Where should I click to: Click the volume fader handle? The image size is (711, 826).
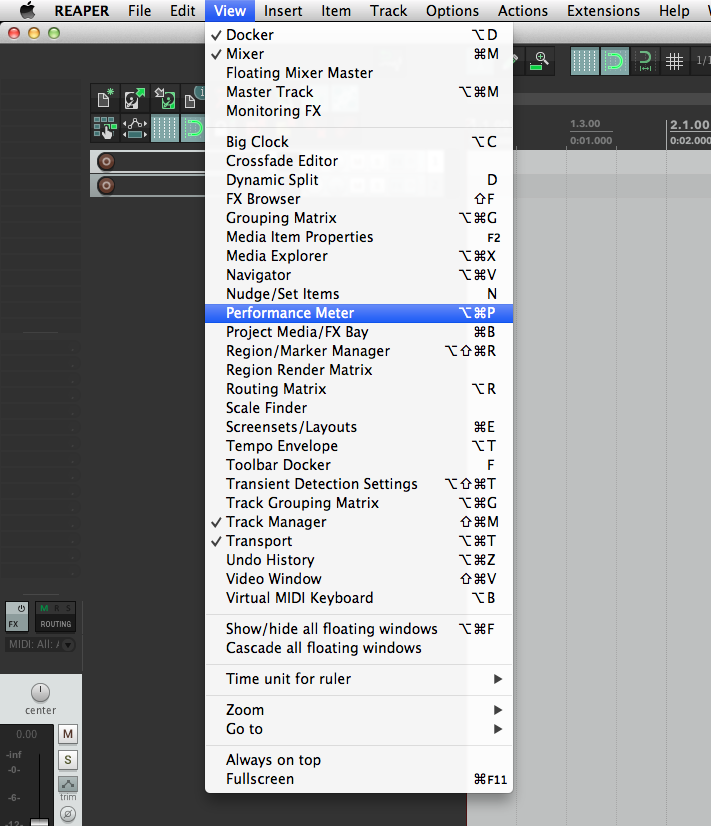click(x=40, y=822)
